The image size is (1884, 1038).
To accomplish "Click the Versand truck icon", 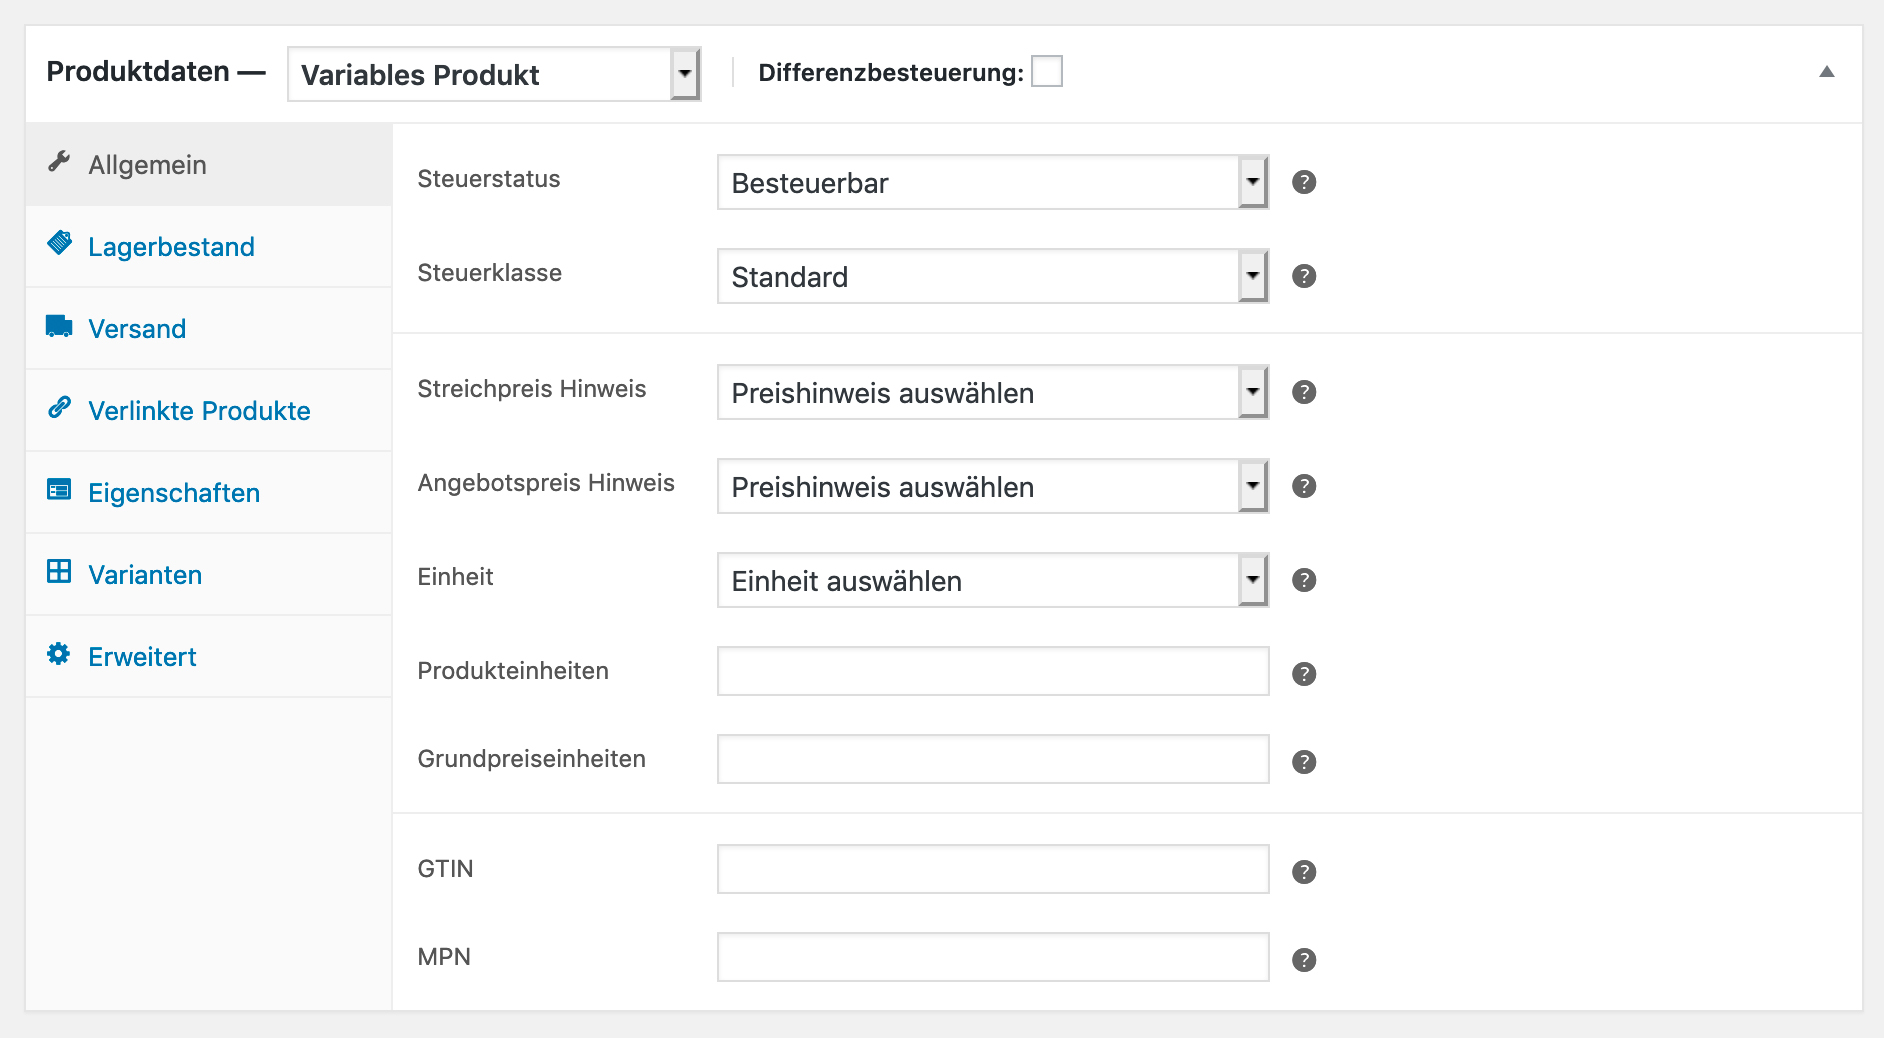I will pyautogui.click(x=59, y=325).
